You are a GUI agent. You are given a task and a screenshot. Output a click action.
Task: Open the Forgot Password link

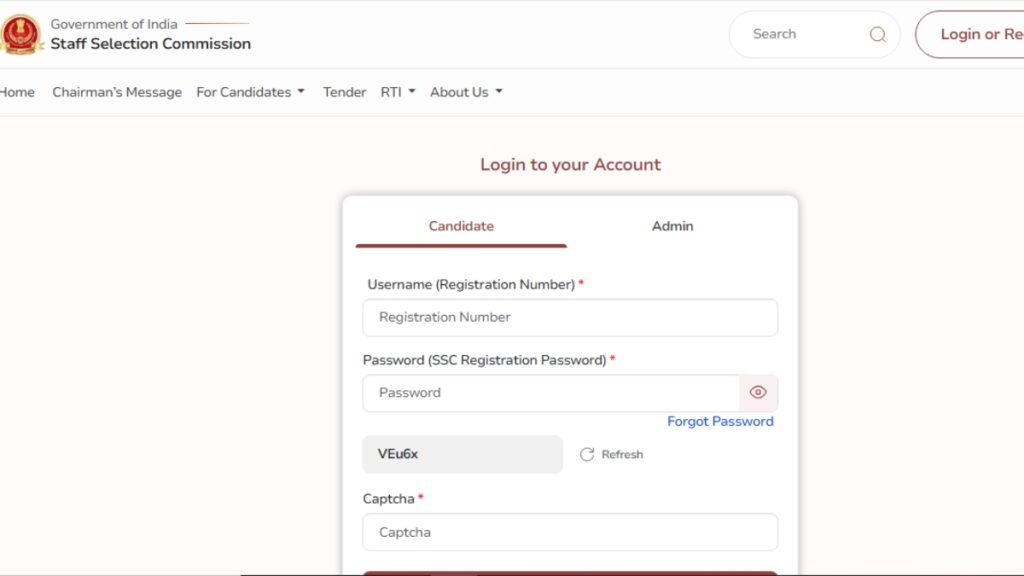point(720,421)
